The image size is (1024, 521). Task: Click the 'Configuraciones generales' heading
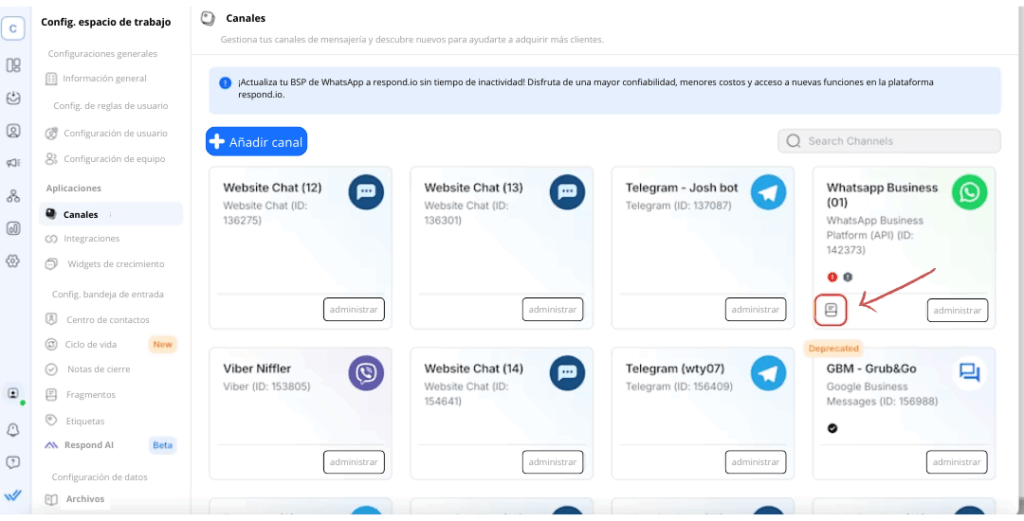pos(103,54)
